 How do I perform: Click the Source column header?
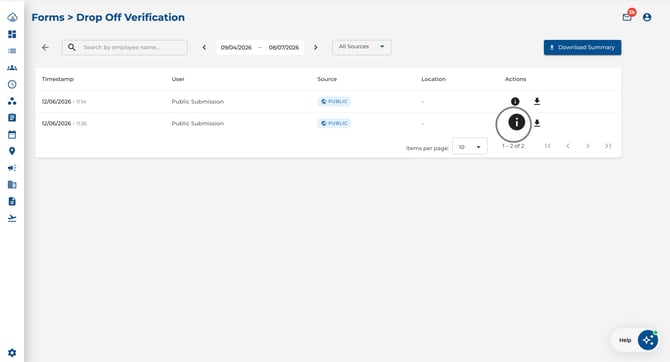tap(327, 79)
